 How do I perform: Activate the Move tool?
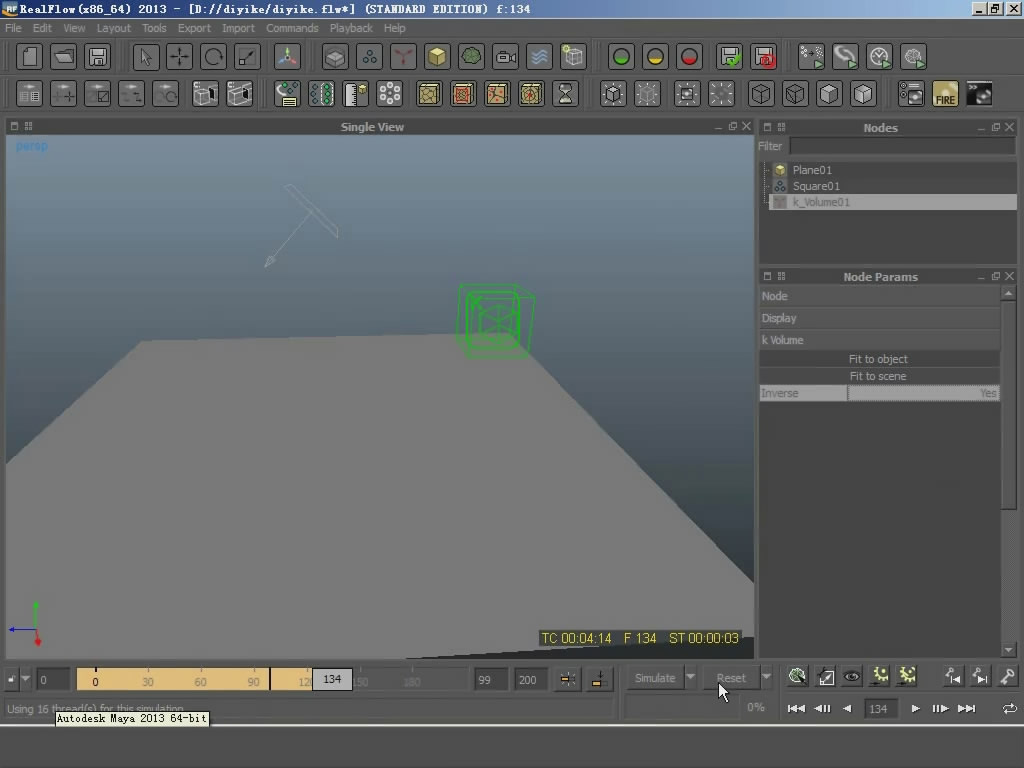pos(179,57)
